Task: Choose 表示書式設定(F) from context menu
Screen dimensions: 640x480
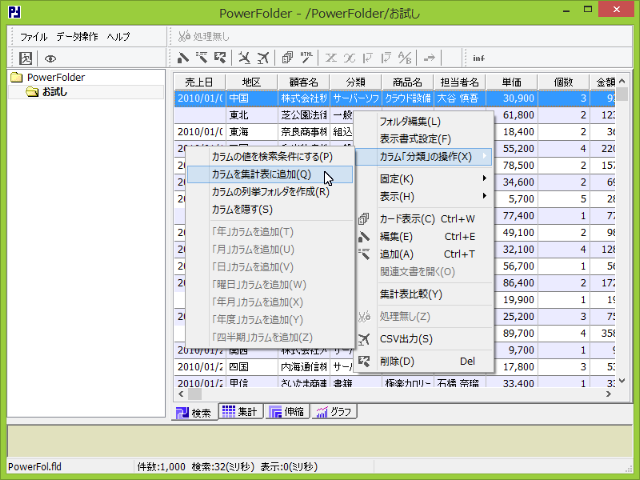Action: [x=424, y=139]
